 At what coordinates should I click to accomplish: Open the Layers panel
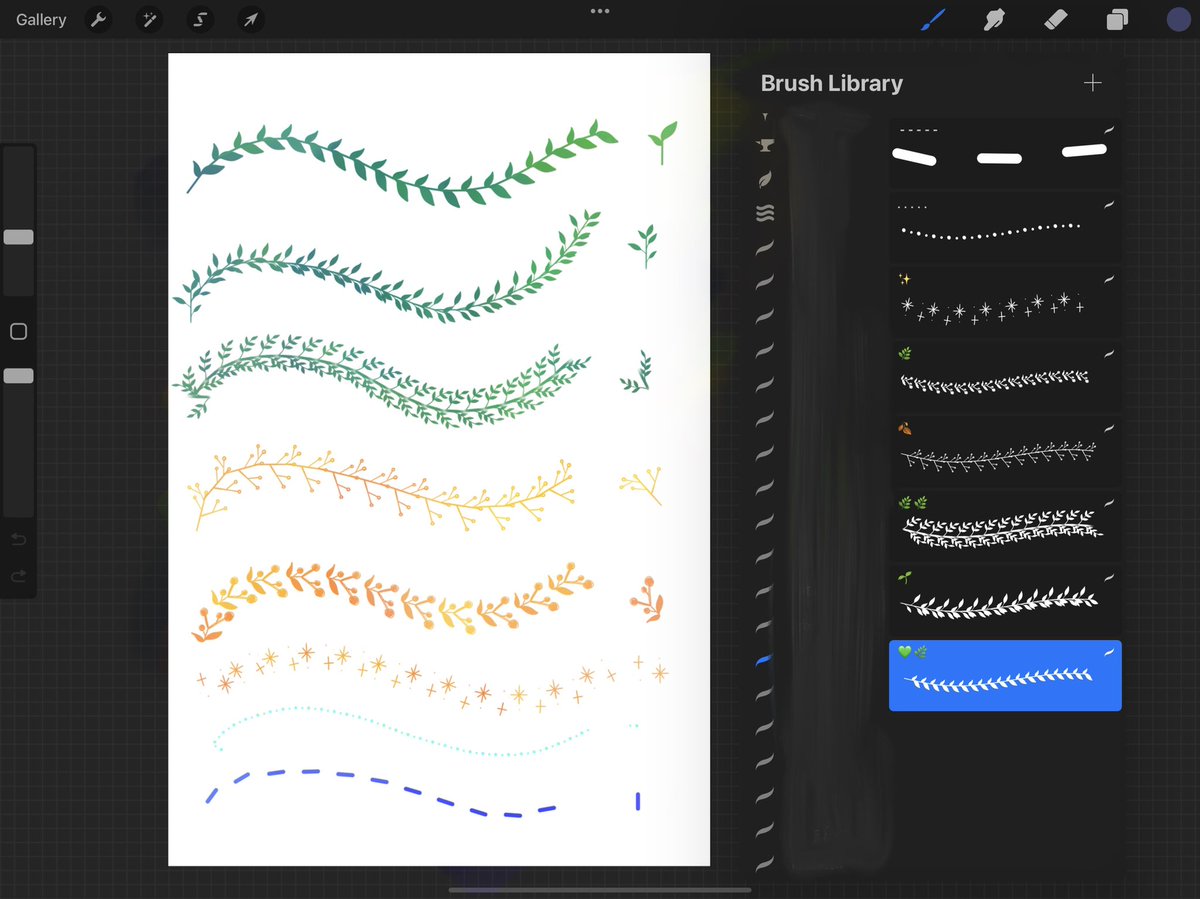[1117, 19]
